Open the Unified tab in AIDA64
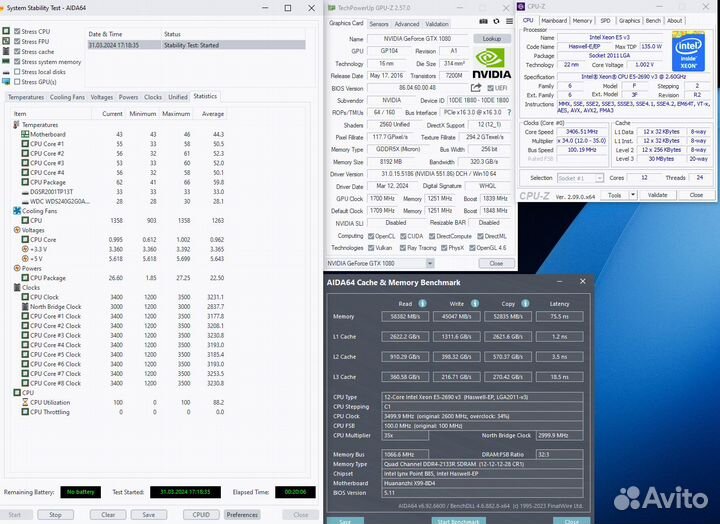Image resolution: width=720 pixels, height=524 pixels. pos(178,97)
